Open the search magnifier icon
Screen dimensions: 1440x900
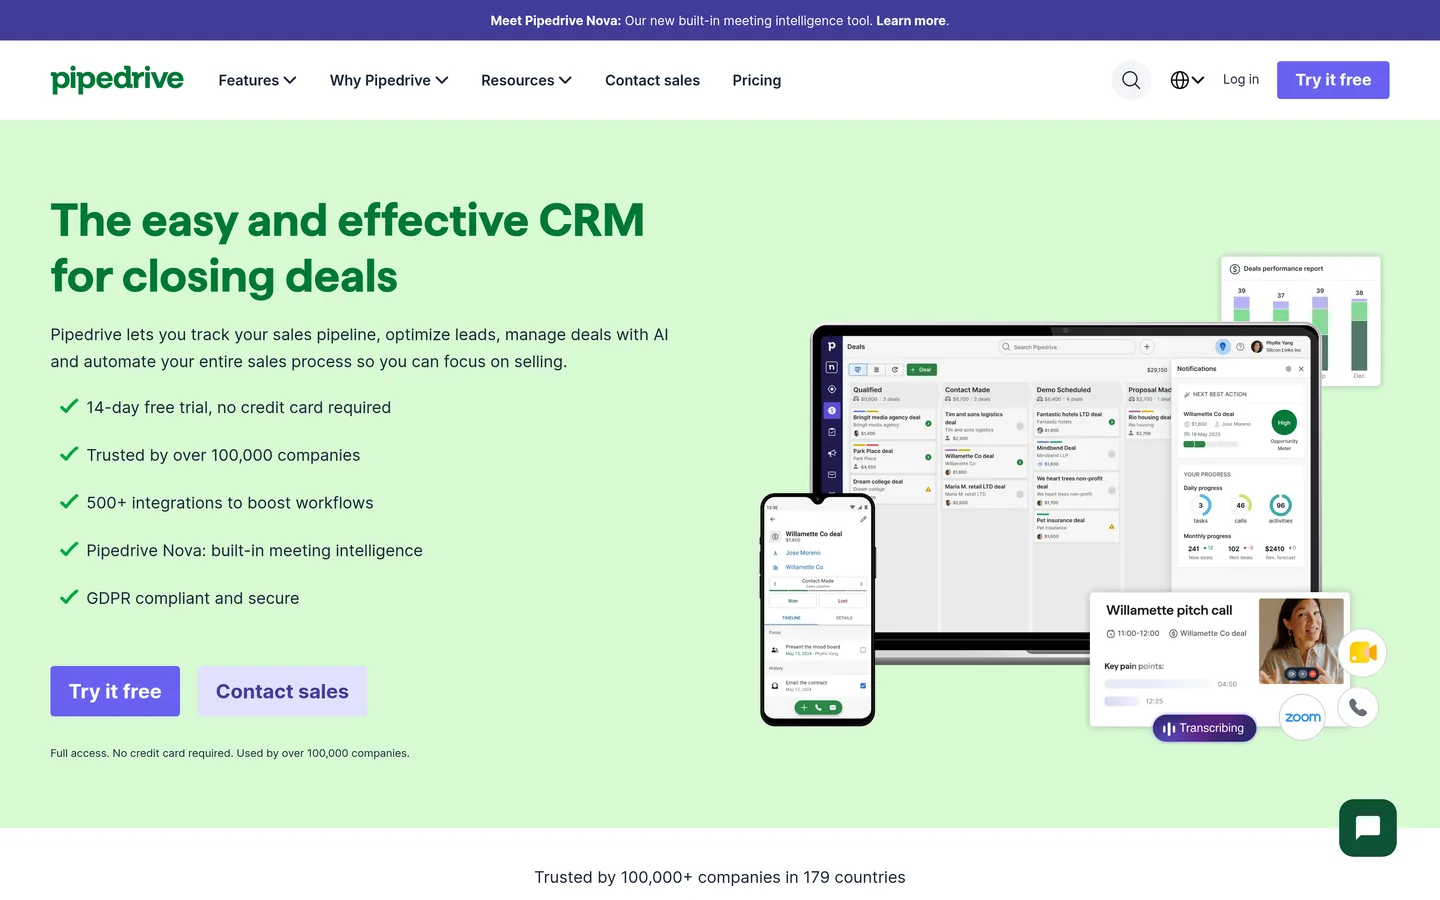1131,80
